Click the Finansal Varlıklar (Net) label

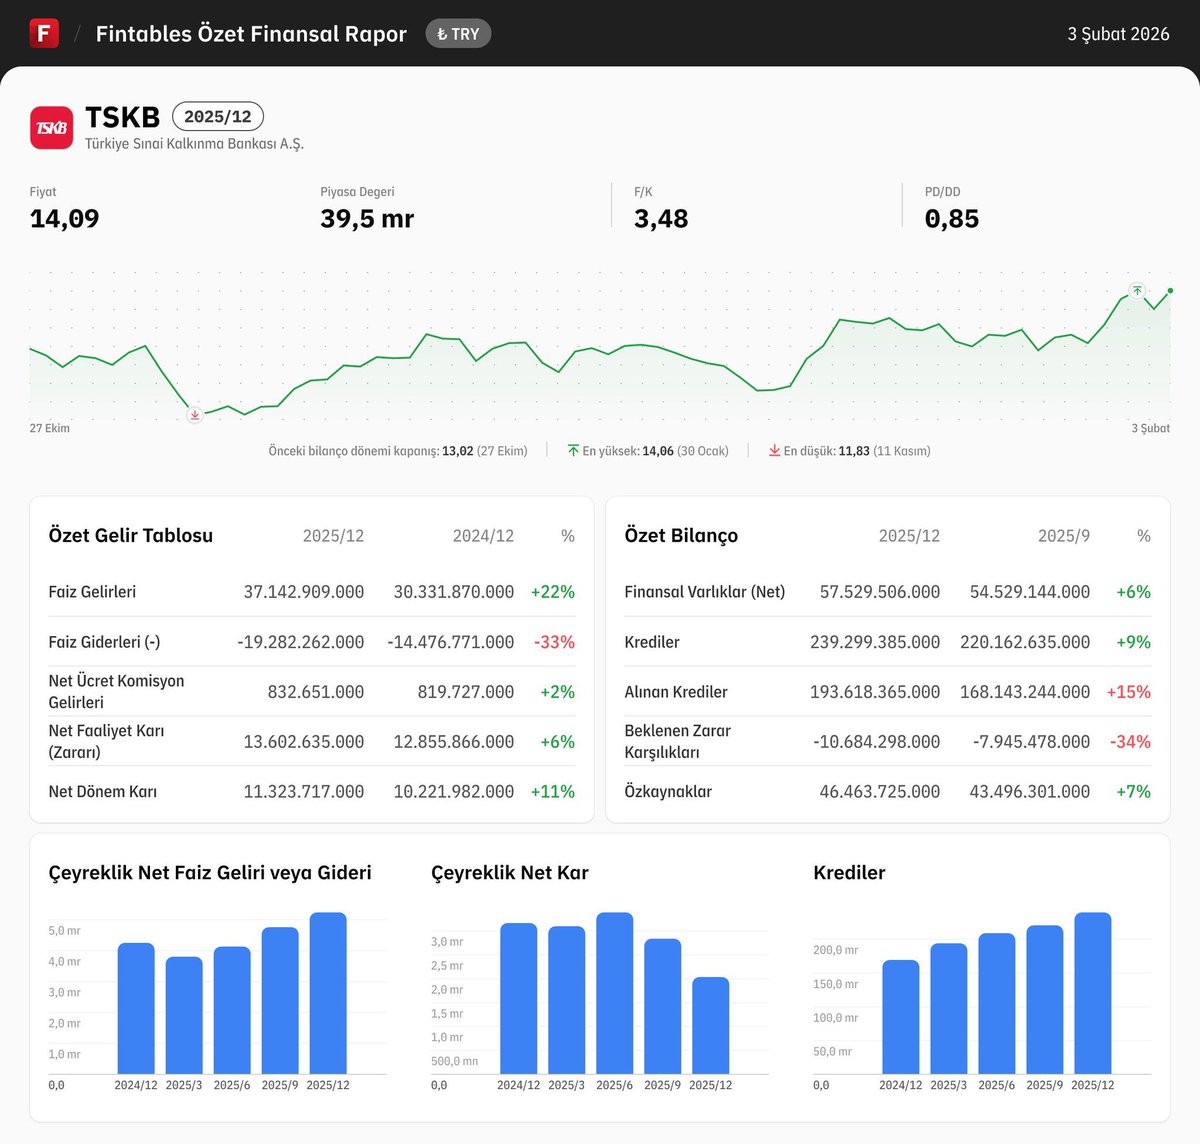click(705, 592)
